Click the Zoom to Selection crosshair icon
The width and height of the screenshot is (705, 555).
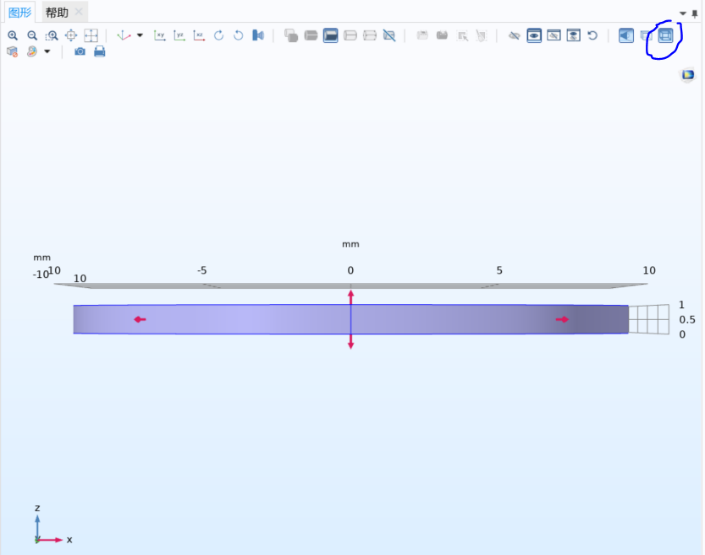coord(71,36)
